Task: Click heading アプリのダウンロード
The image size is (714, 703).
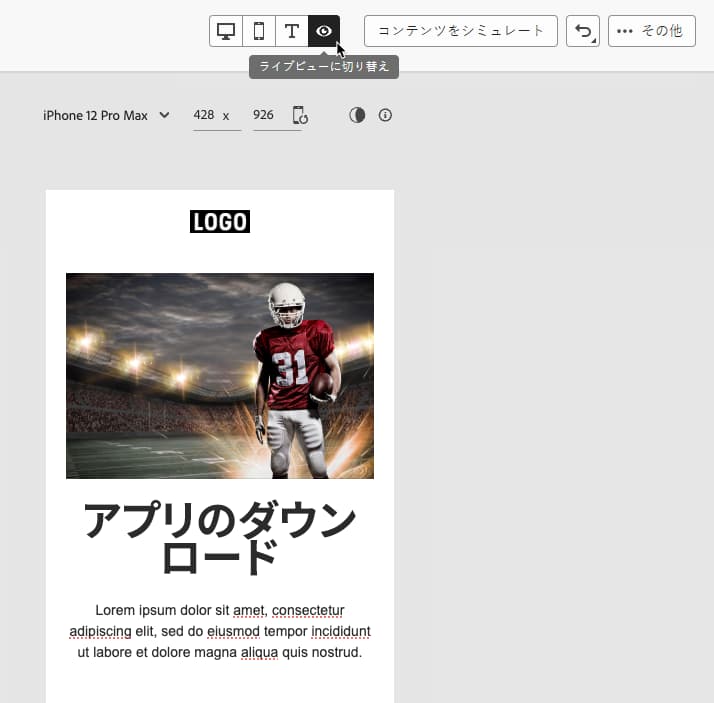Action: 220,538
